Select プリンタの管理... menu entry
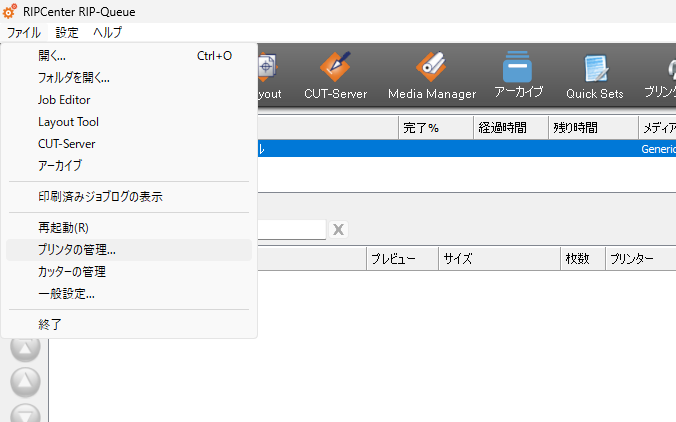The height and width of the screenshot is (422, 676). (129, 250)
